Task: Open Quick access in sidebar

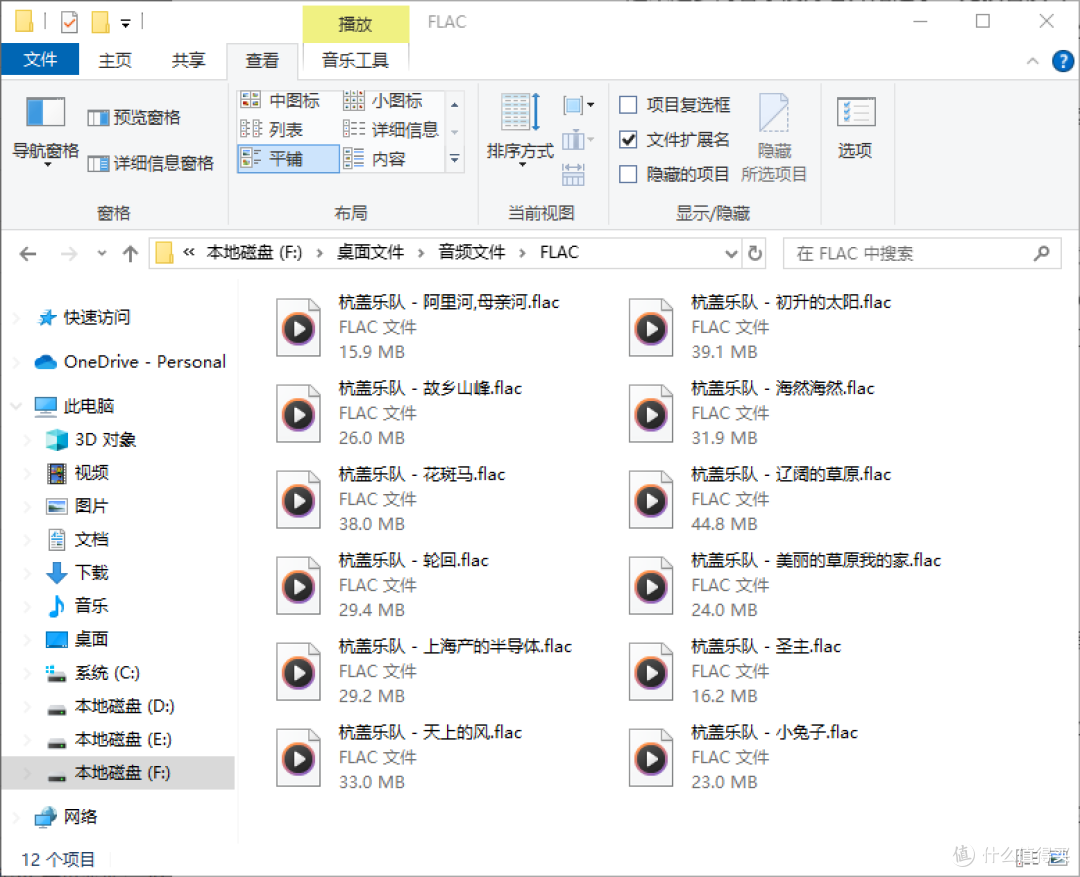Action: click(83, 318)
